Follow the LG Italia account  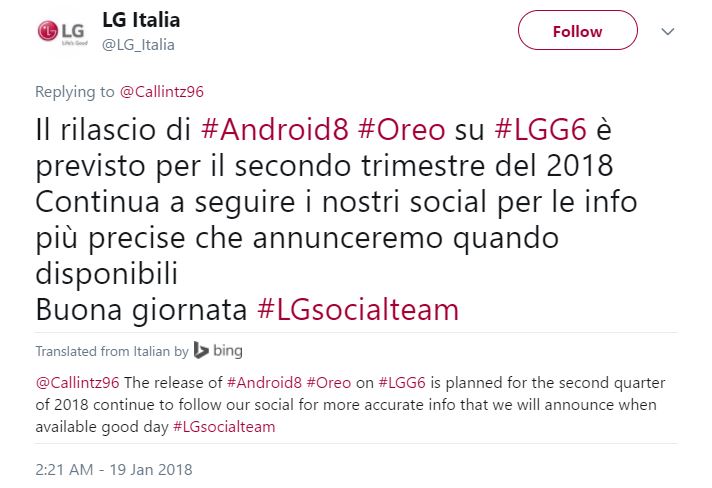(578, 30)
